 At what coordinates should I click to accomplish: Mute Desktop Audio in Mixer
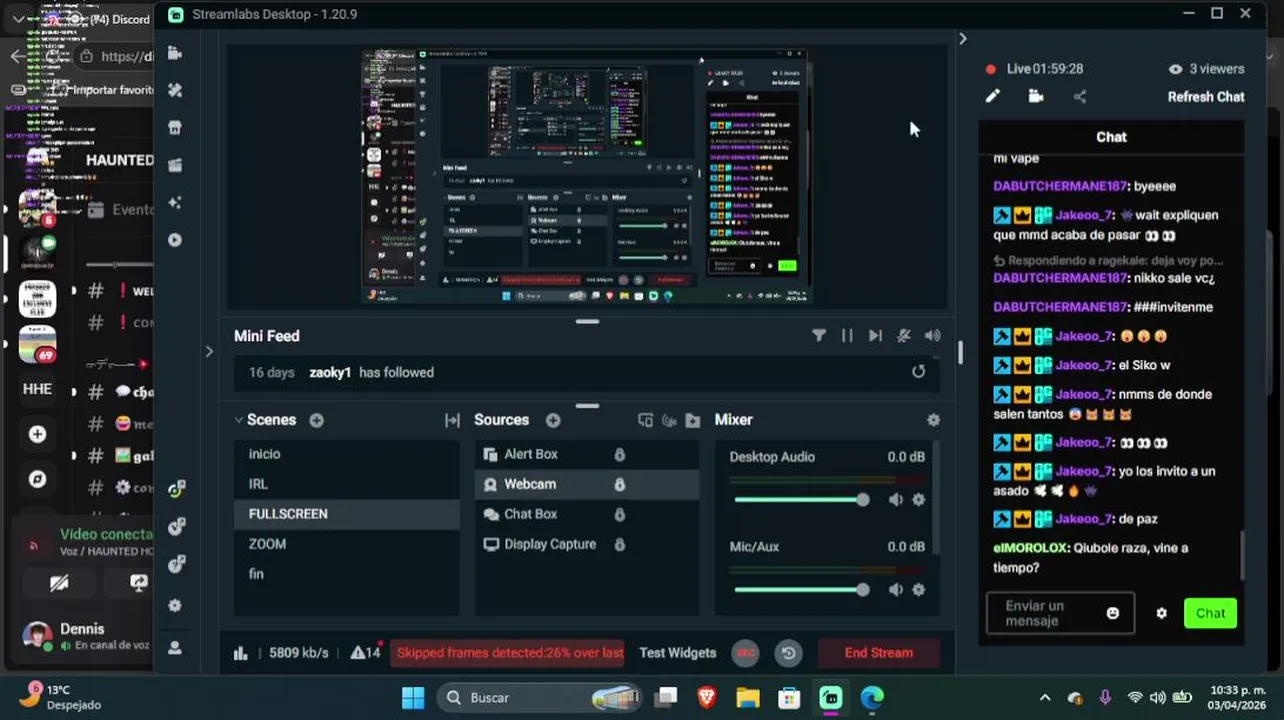896,500
